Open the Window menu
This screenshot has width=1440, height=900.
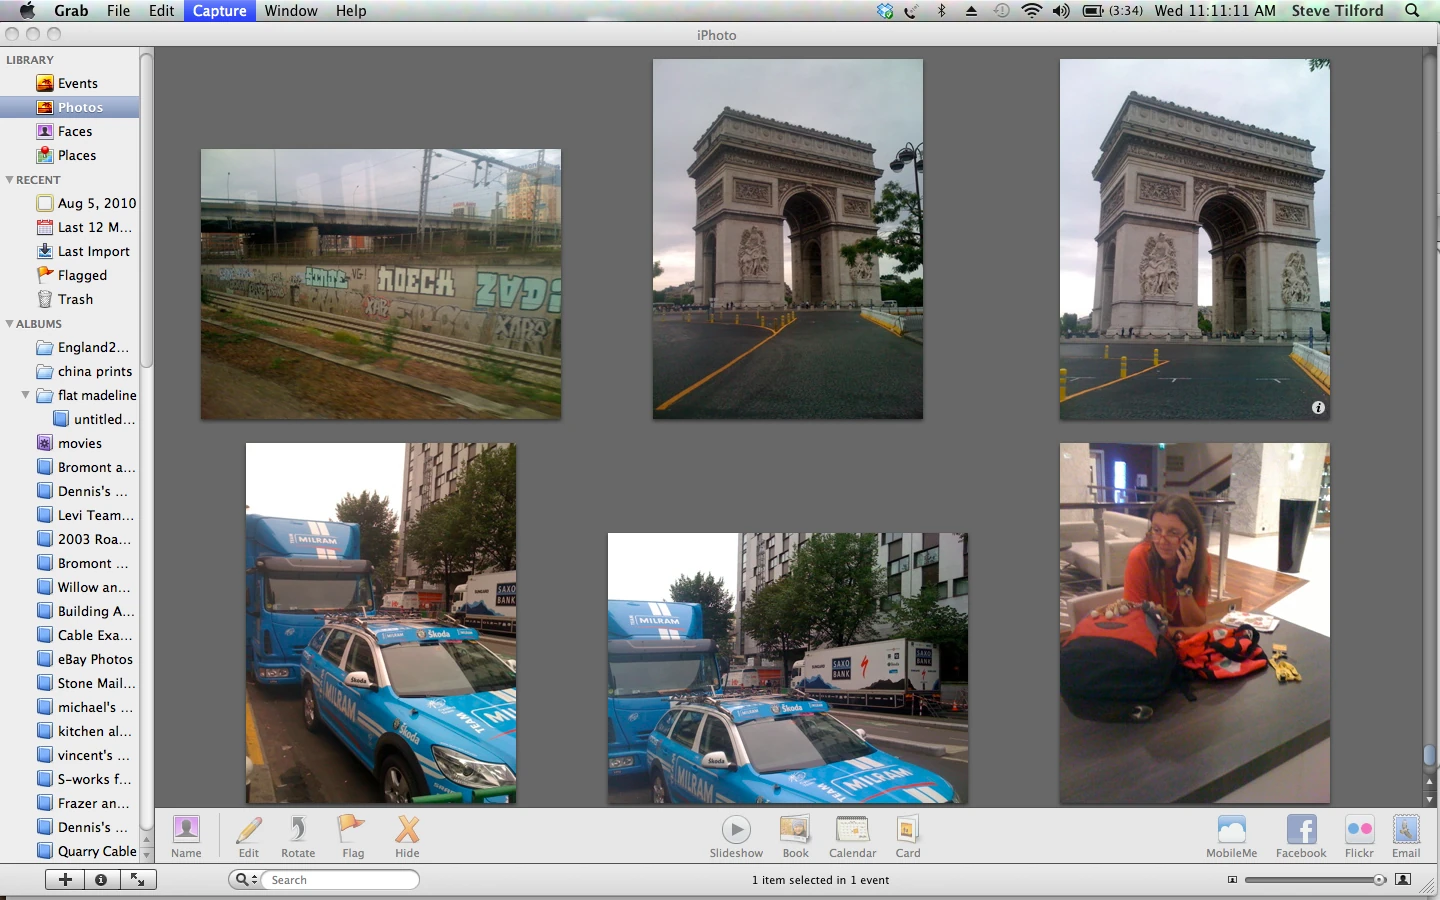[x=291, y=11]
